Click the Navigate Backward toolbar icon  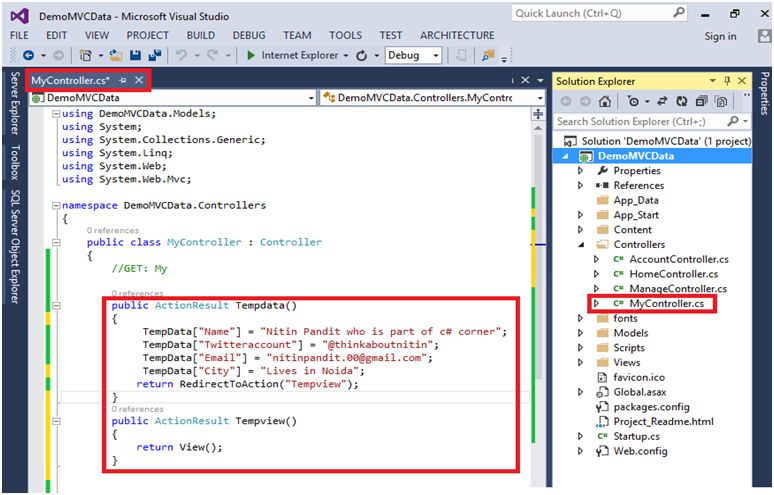point(29,55)
